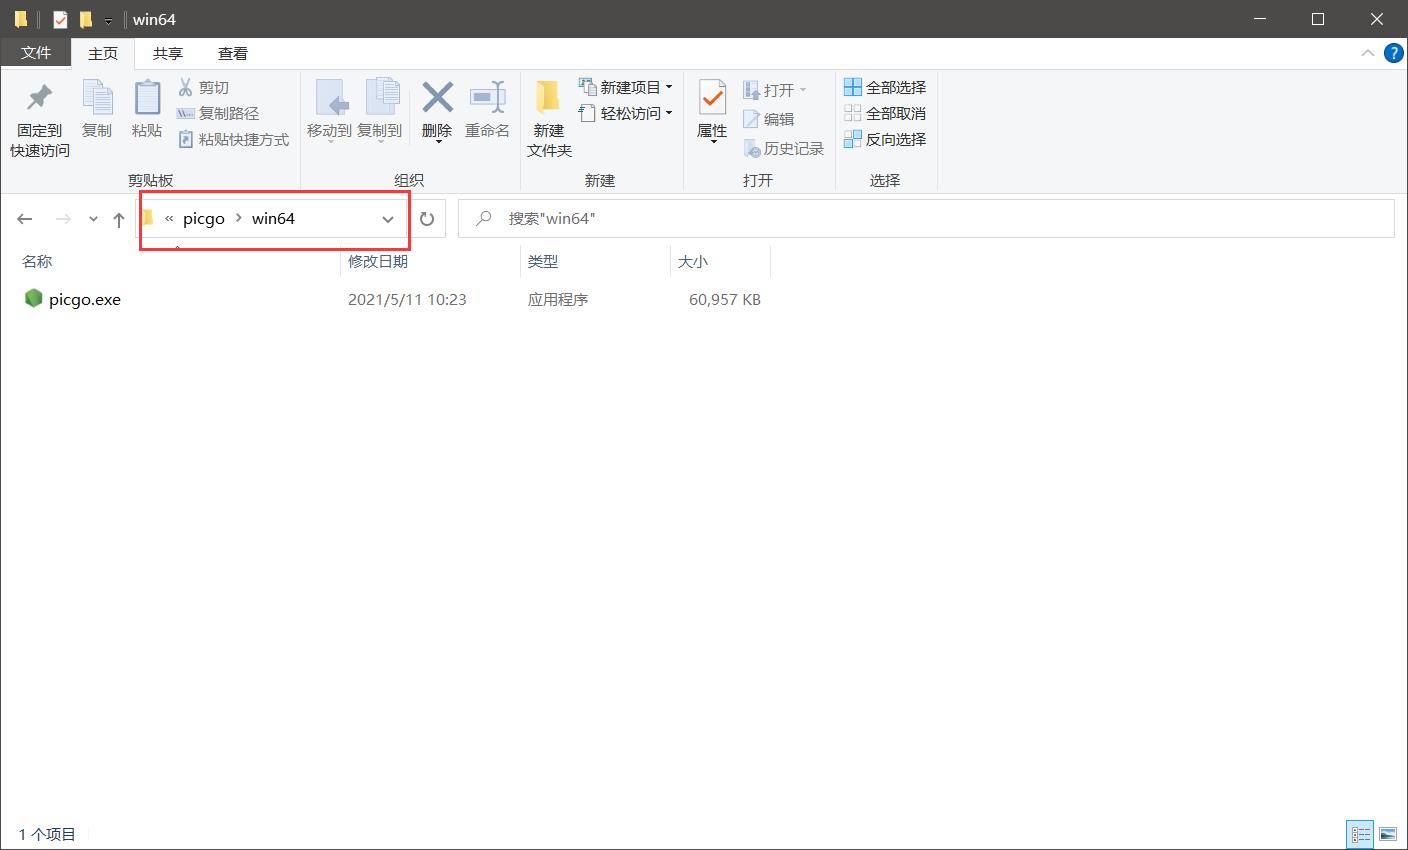Click Copy Path (复制路径)

(218, 114)
